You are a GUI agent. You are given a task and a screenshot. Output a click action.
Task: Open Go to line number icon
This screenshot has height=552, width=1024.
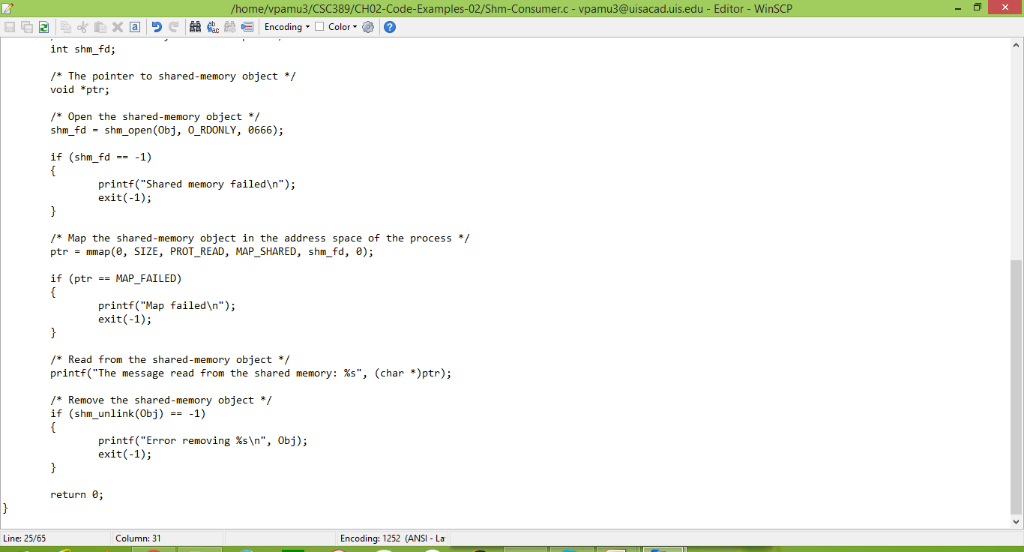pos(247,27)
